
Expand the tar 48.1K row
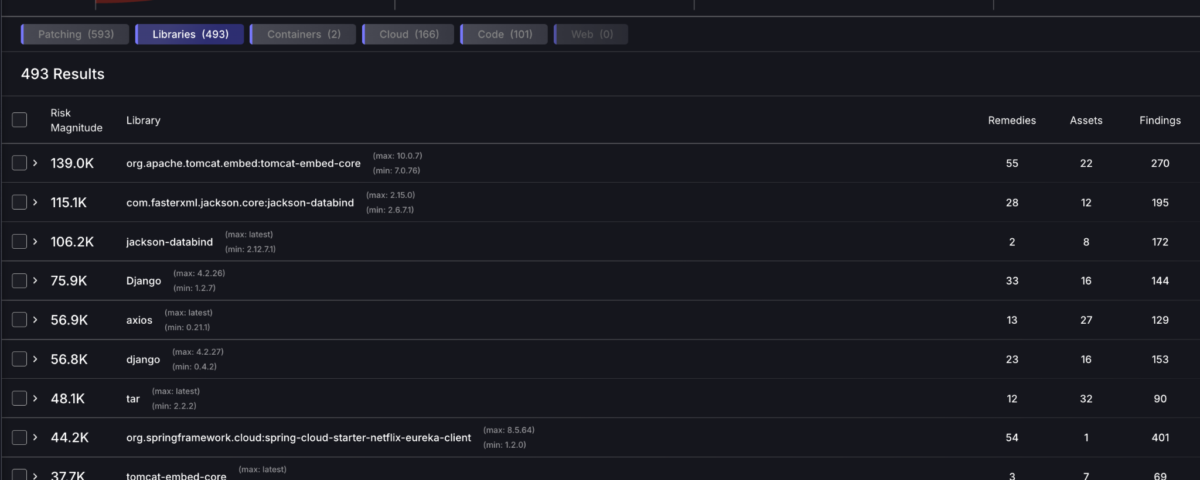pos(36,398)
